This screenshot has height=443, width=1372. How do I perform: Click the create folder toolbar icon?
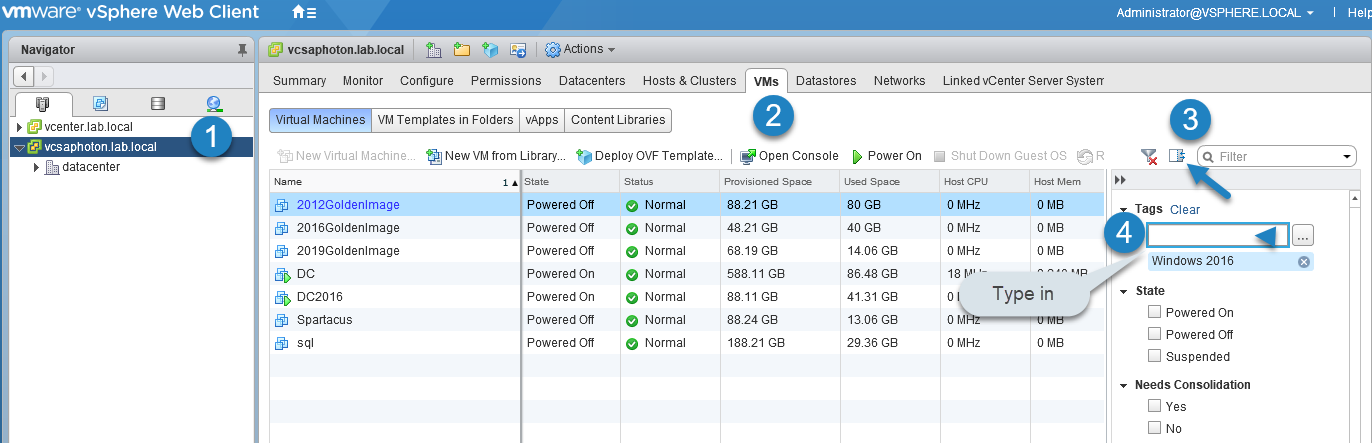coord(462,49)
